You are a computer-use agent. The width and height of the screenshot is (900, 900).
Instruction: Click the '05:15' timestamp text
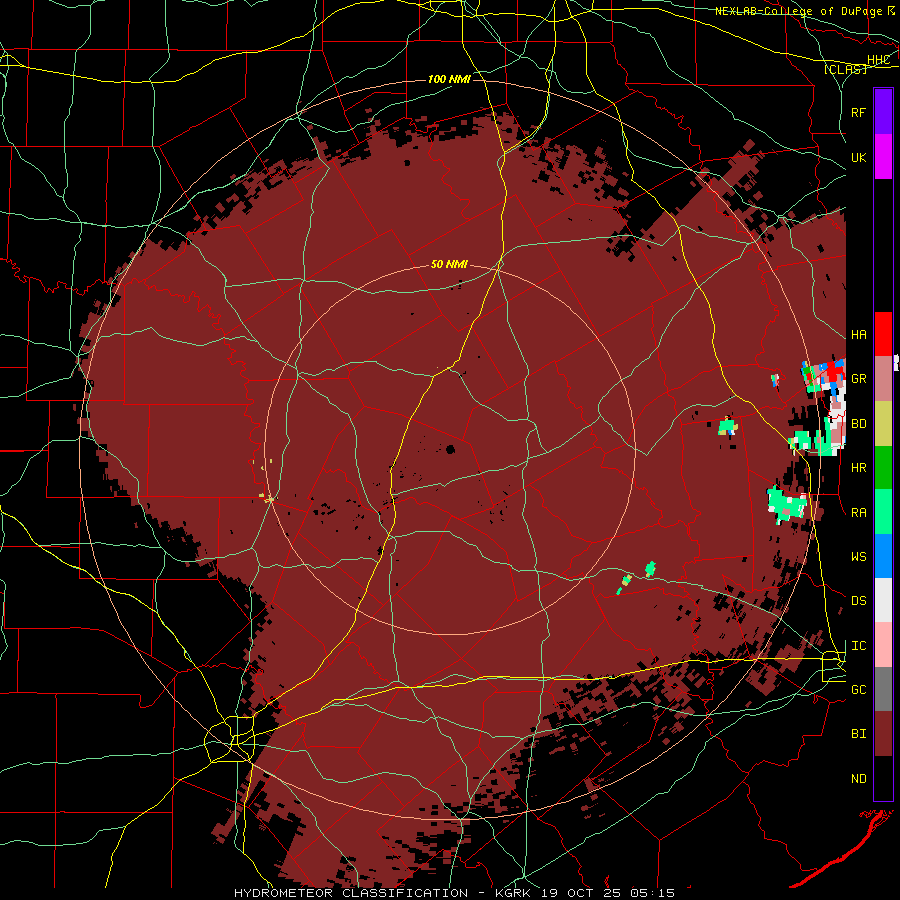tap(651, 893)
